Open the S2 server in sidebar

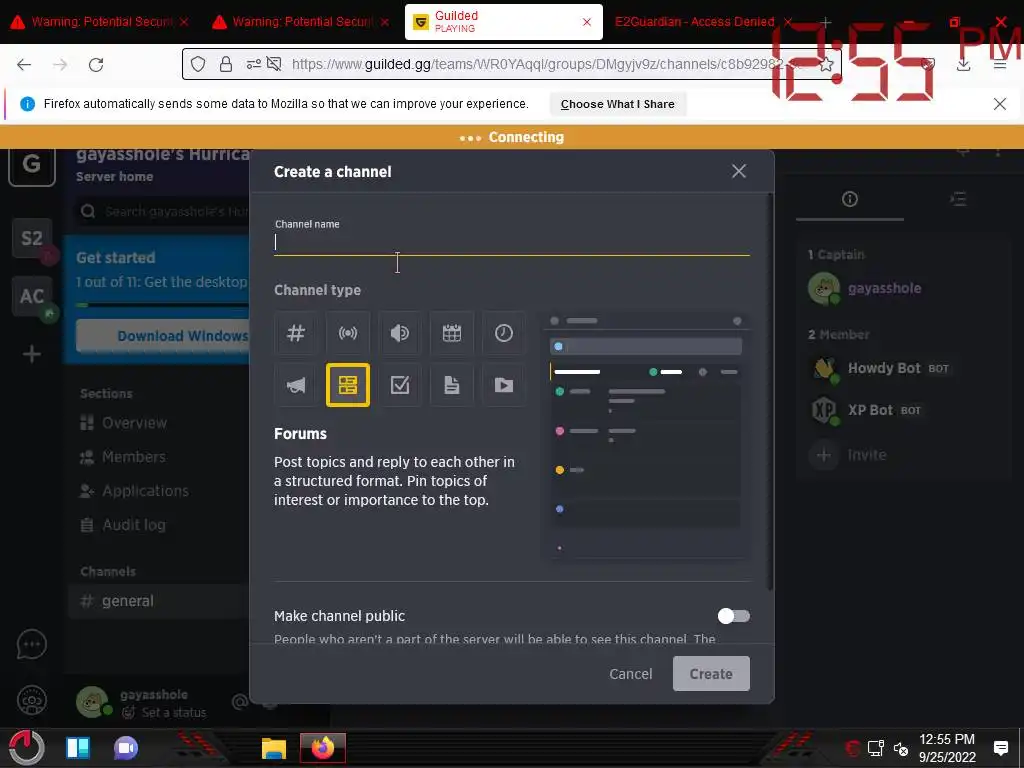pyautogui.click(x=32, y=238)
